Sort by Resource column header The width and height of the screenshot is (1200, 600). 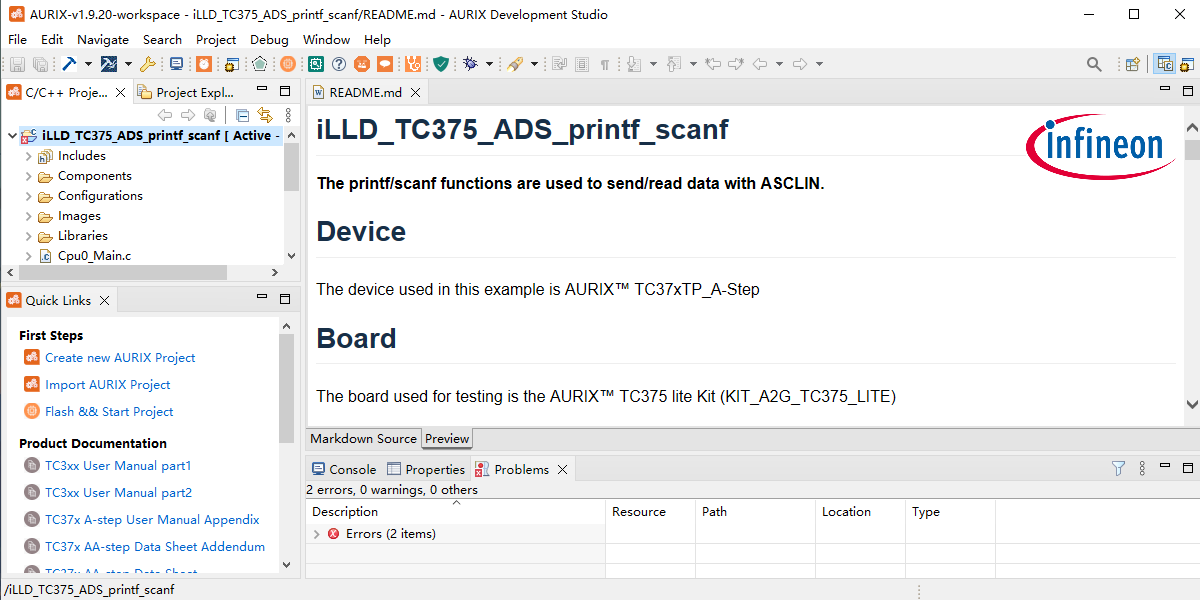coord(650,512)
